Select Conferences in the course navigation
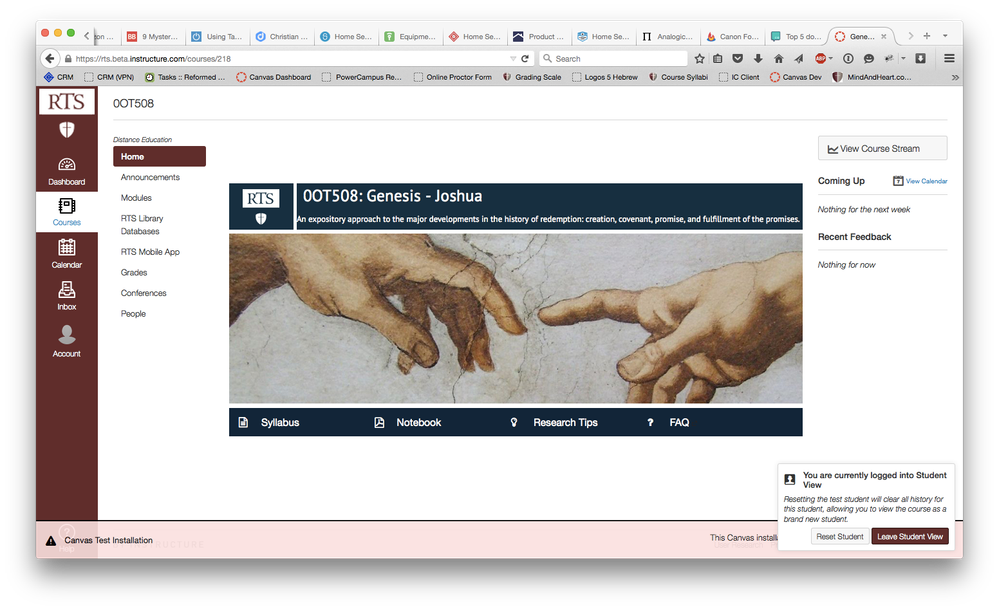 click(x=143, y=293)
